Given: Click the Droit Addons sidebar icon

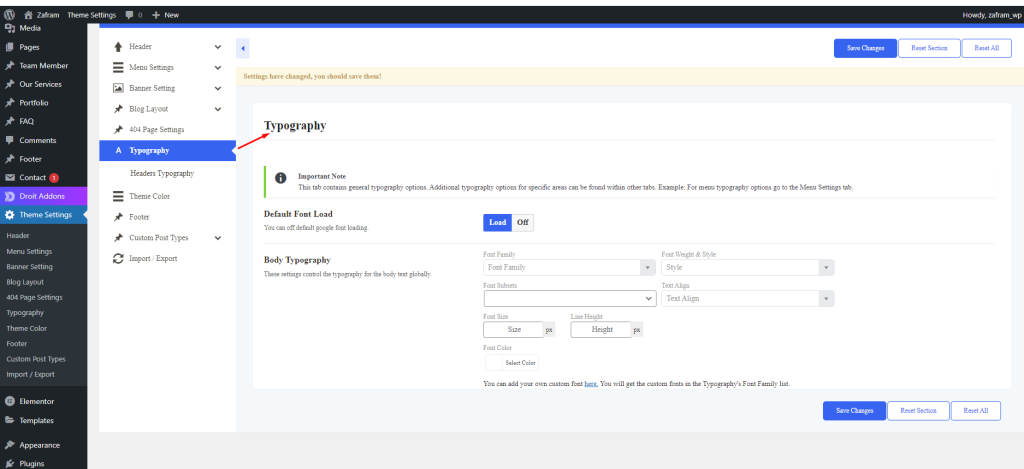Looking at the screenshot, I should 9,196.
